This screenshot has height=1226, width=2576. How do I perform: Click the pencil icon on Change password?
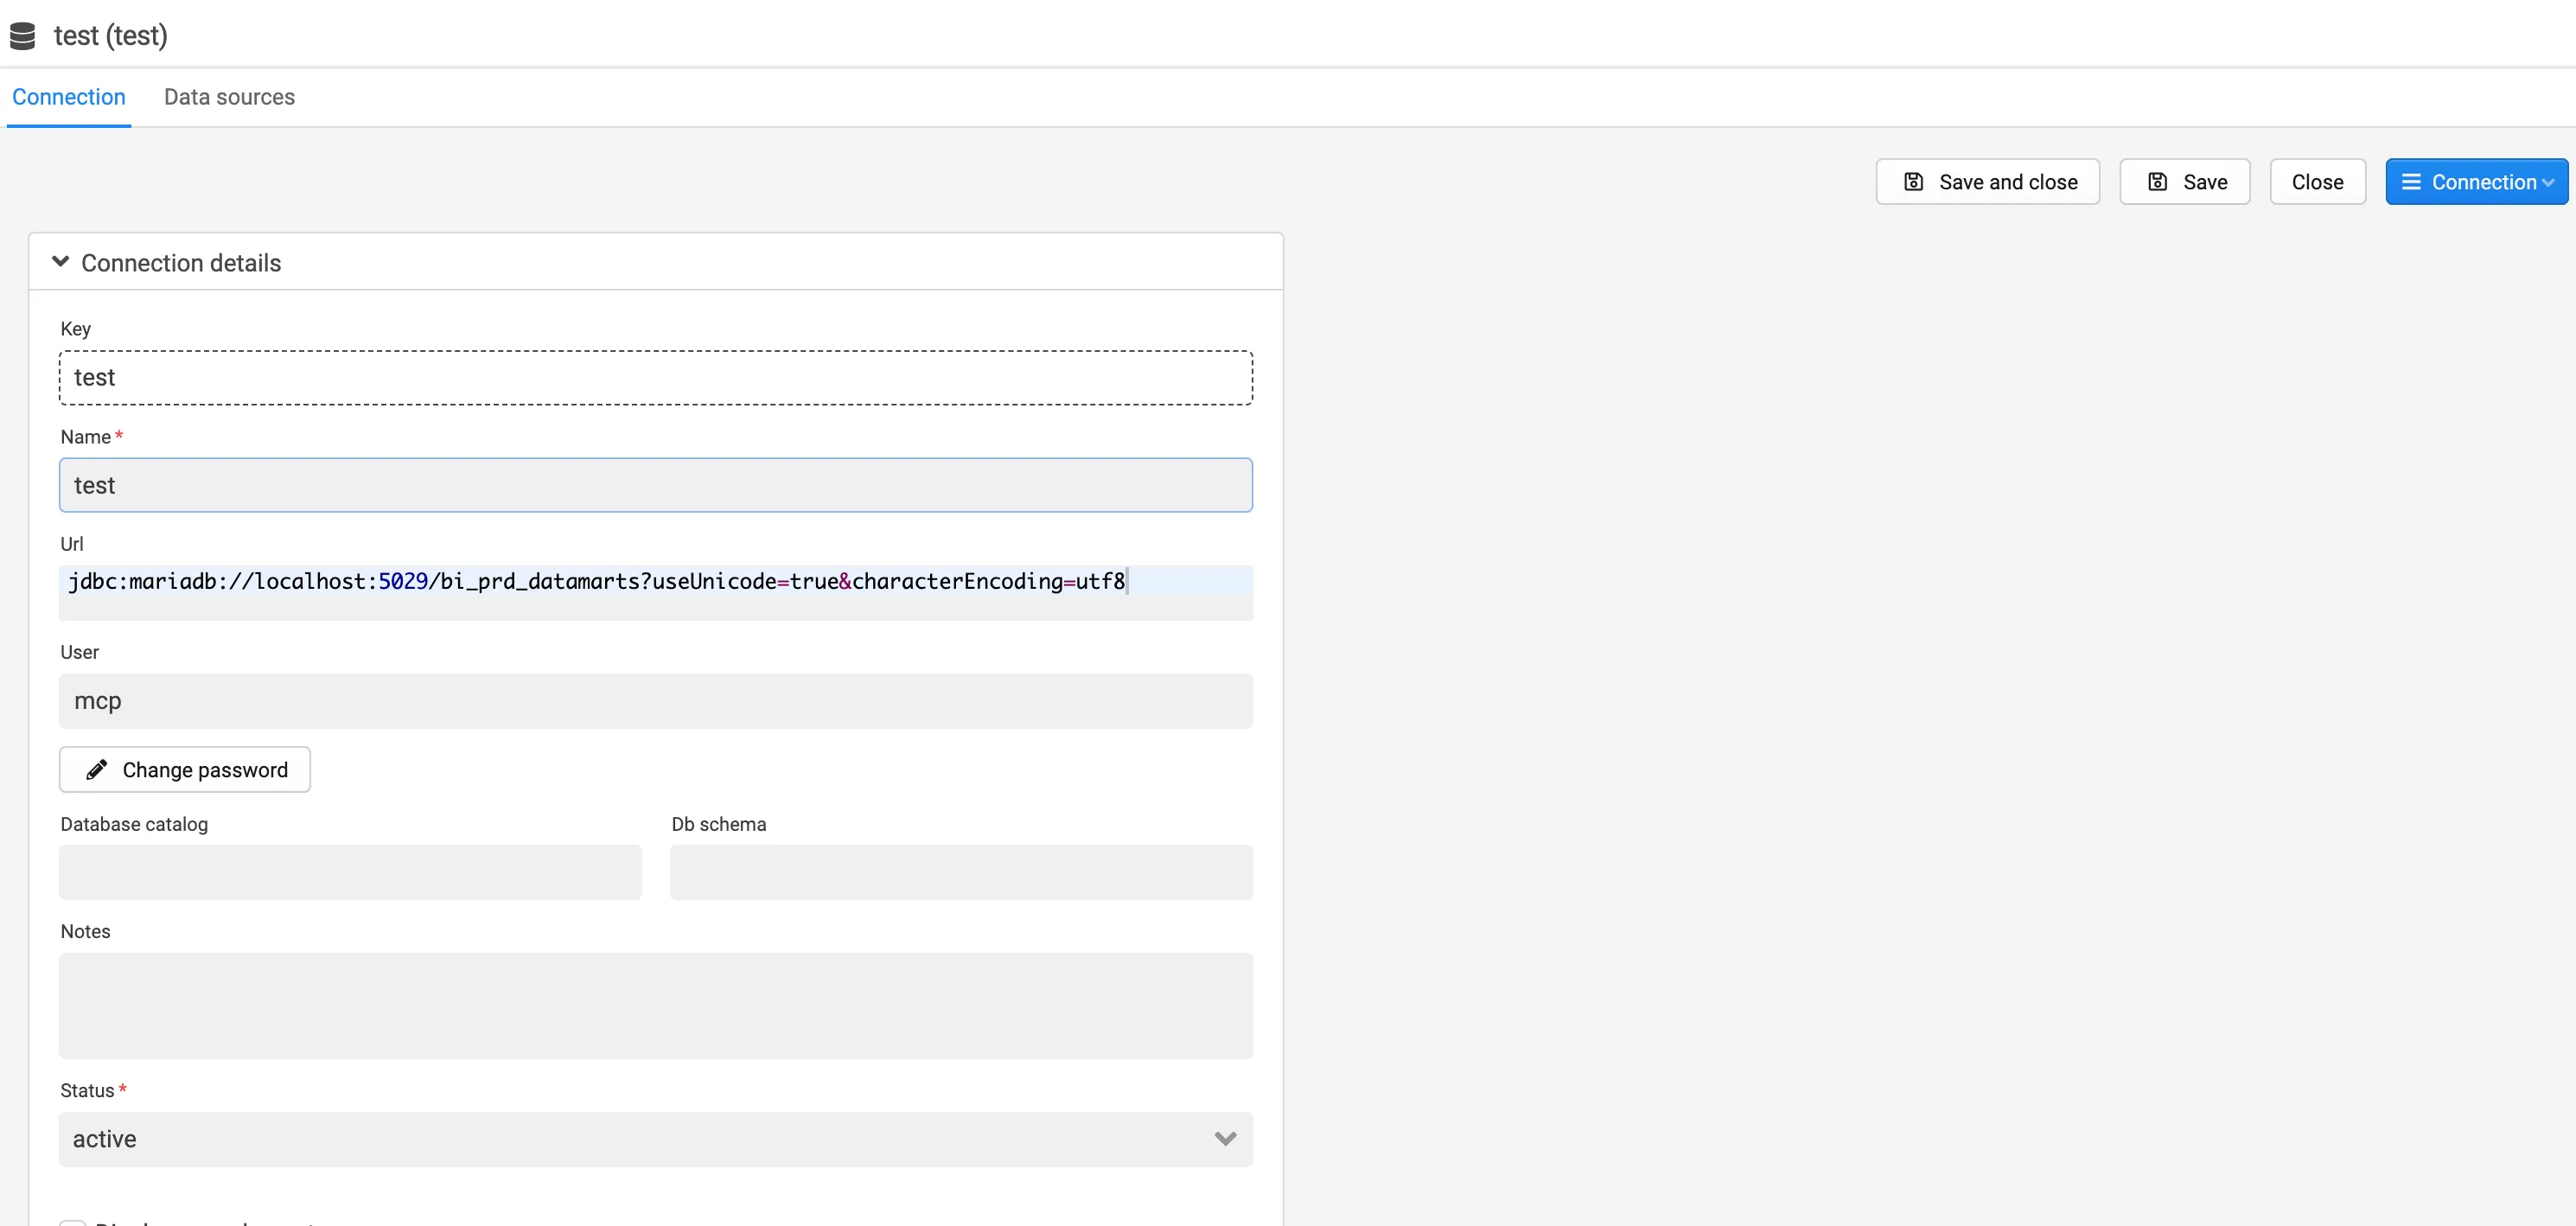coord(97,770)
